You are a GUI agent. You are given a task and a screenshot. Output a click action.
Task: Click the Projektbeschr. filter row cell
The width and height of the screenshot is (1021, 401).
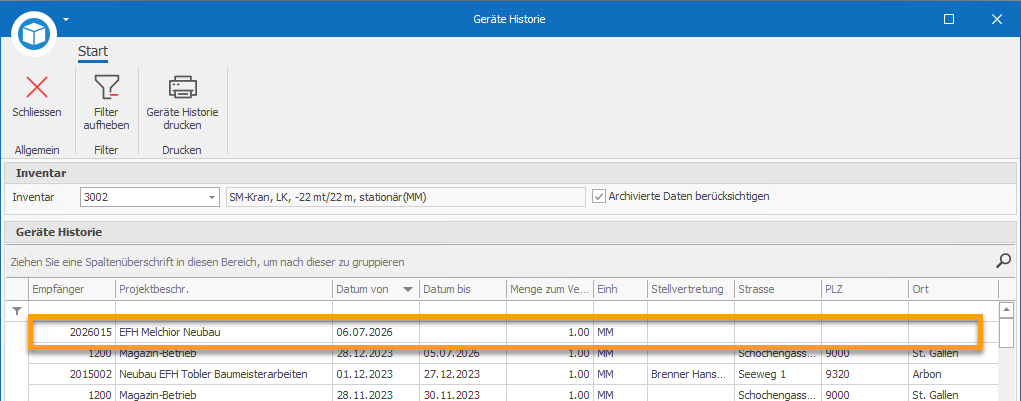click(x=224, y=311)
